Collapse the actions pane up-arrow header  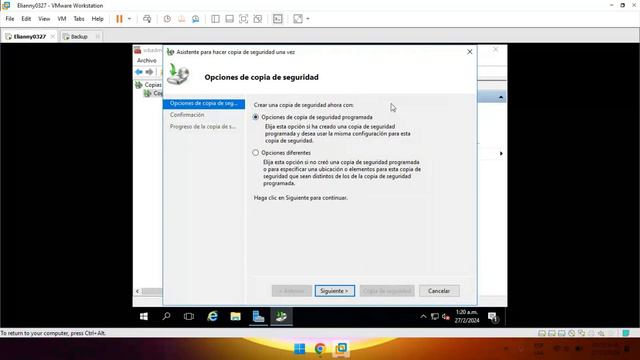coord(501,97)
